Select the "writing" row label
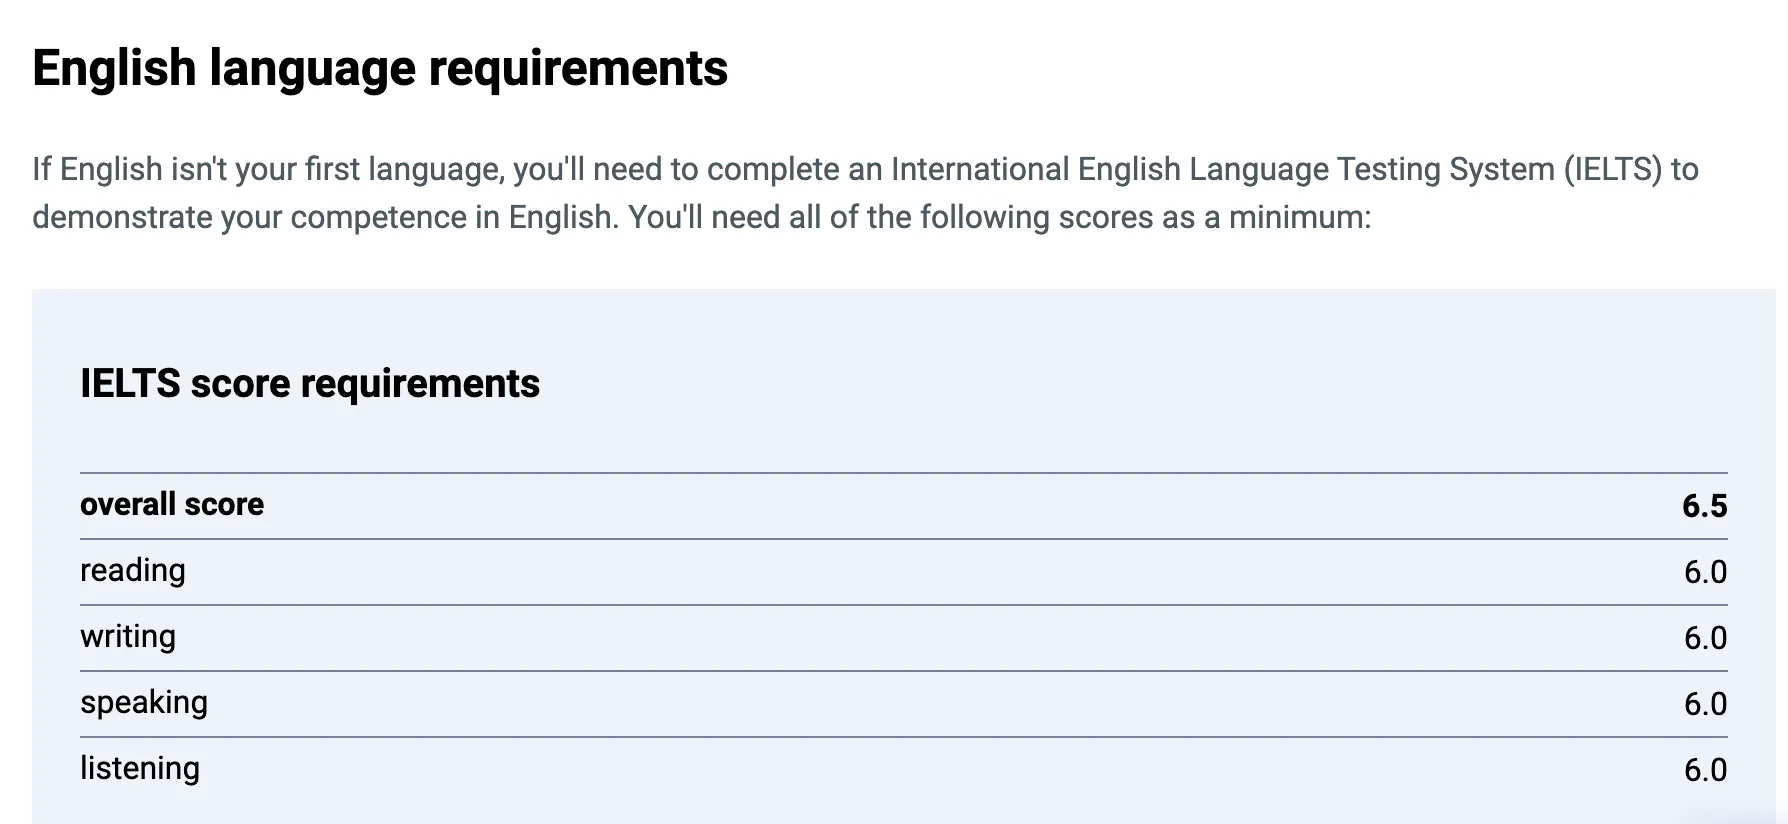 point(128,637)
